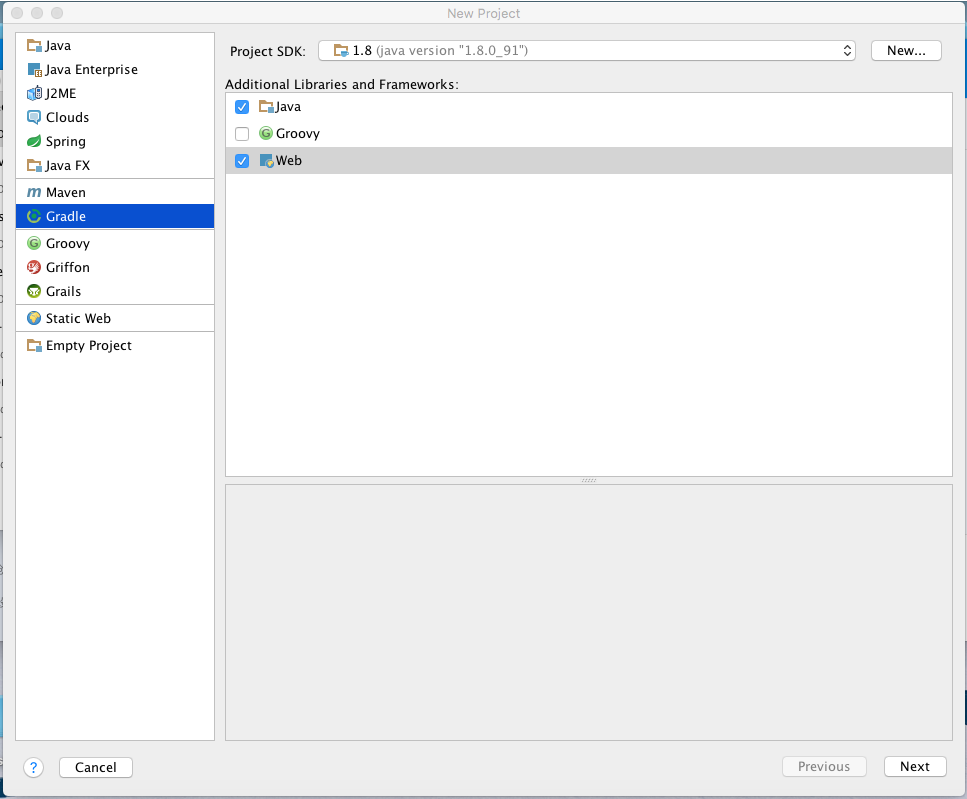967x799 pixels.
Task: Uncheck the Web framework checkbox
Action: point(242,161)
